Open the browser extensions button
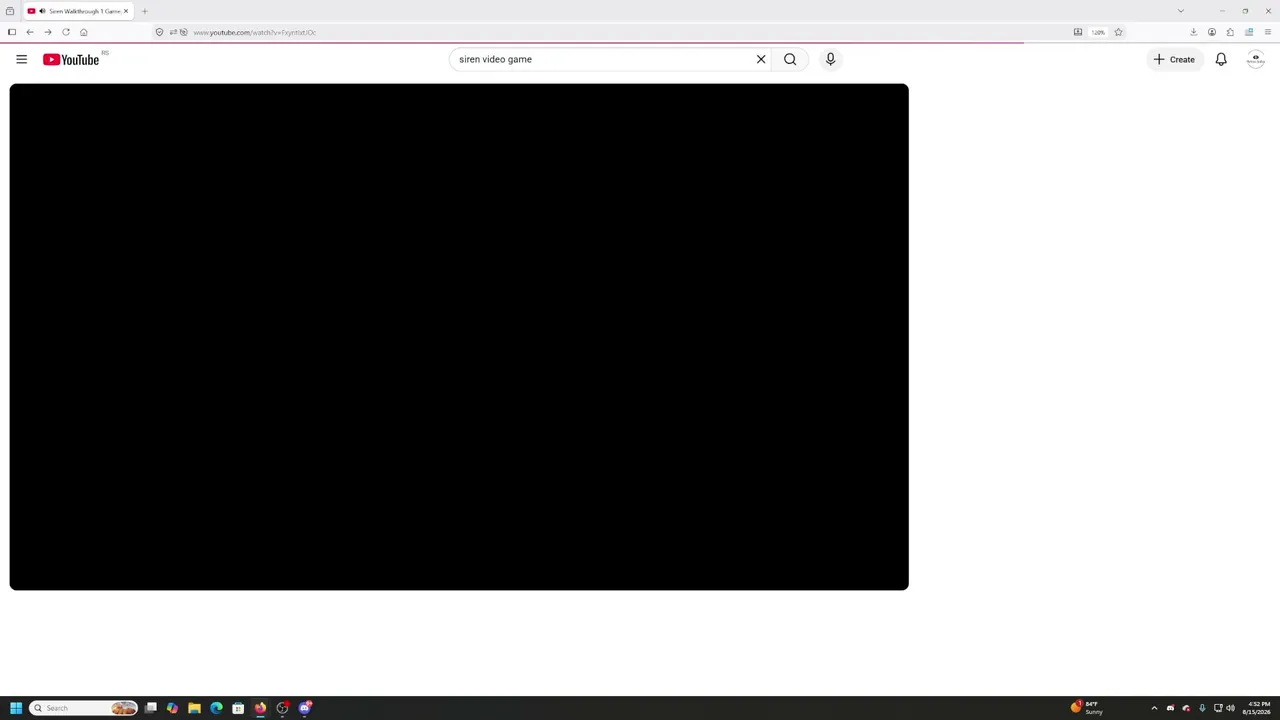 click(1230, 32)
